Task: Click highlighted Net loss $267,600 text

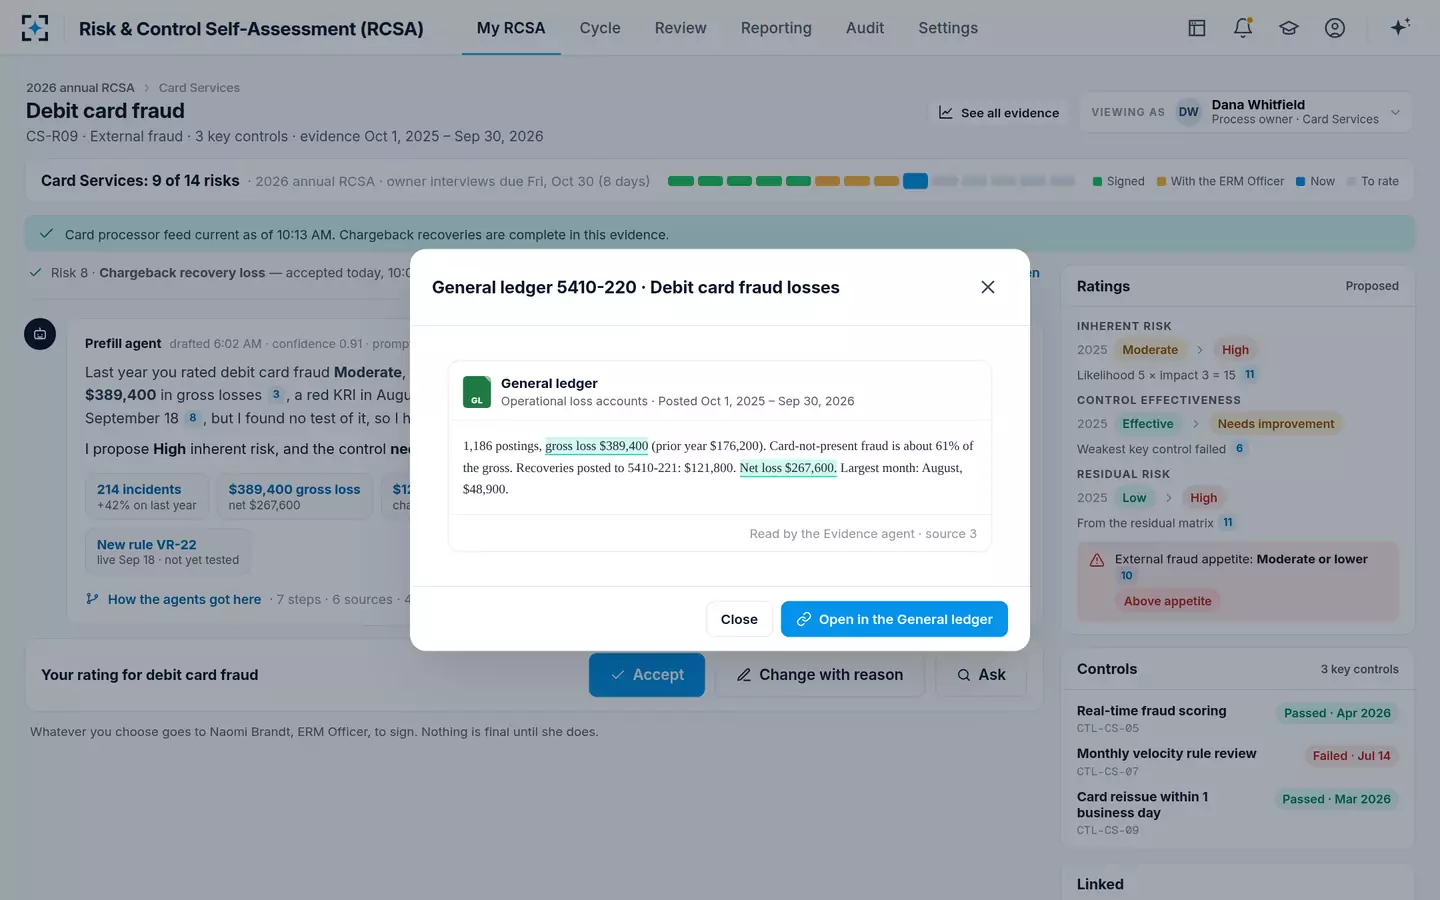Action: (788, 468)
